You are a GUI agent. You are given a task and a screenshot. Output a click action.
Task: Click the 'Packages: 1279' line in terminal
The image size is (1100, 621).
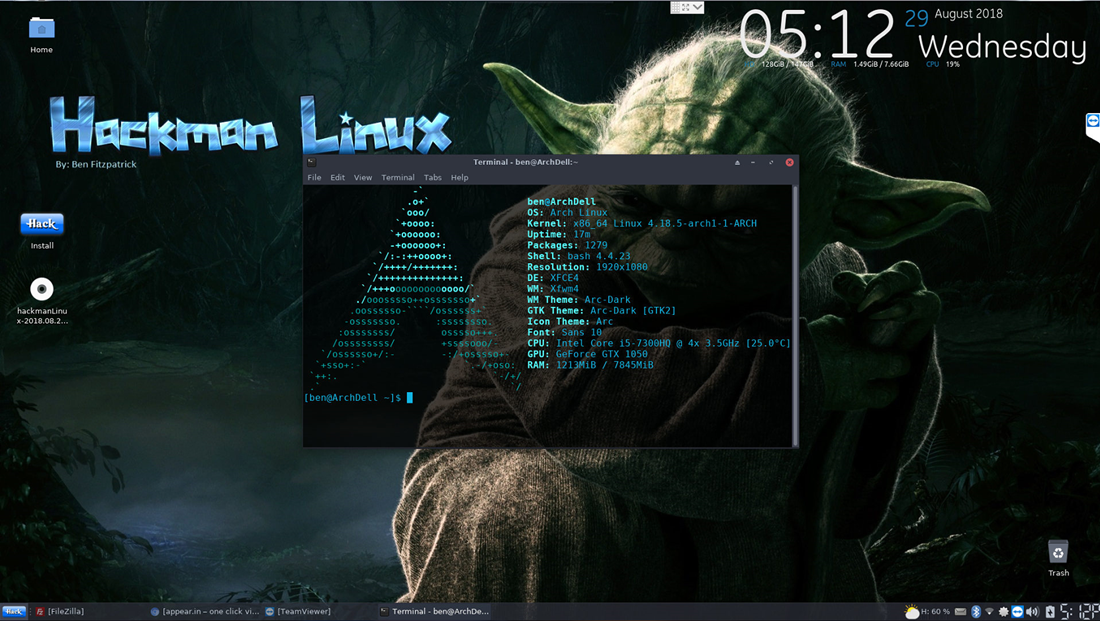(x=567, y=245)
